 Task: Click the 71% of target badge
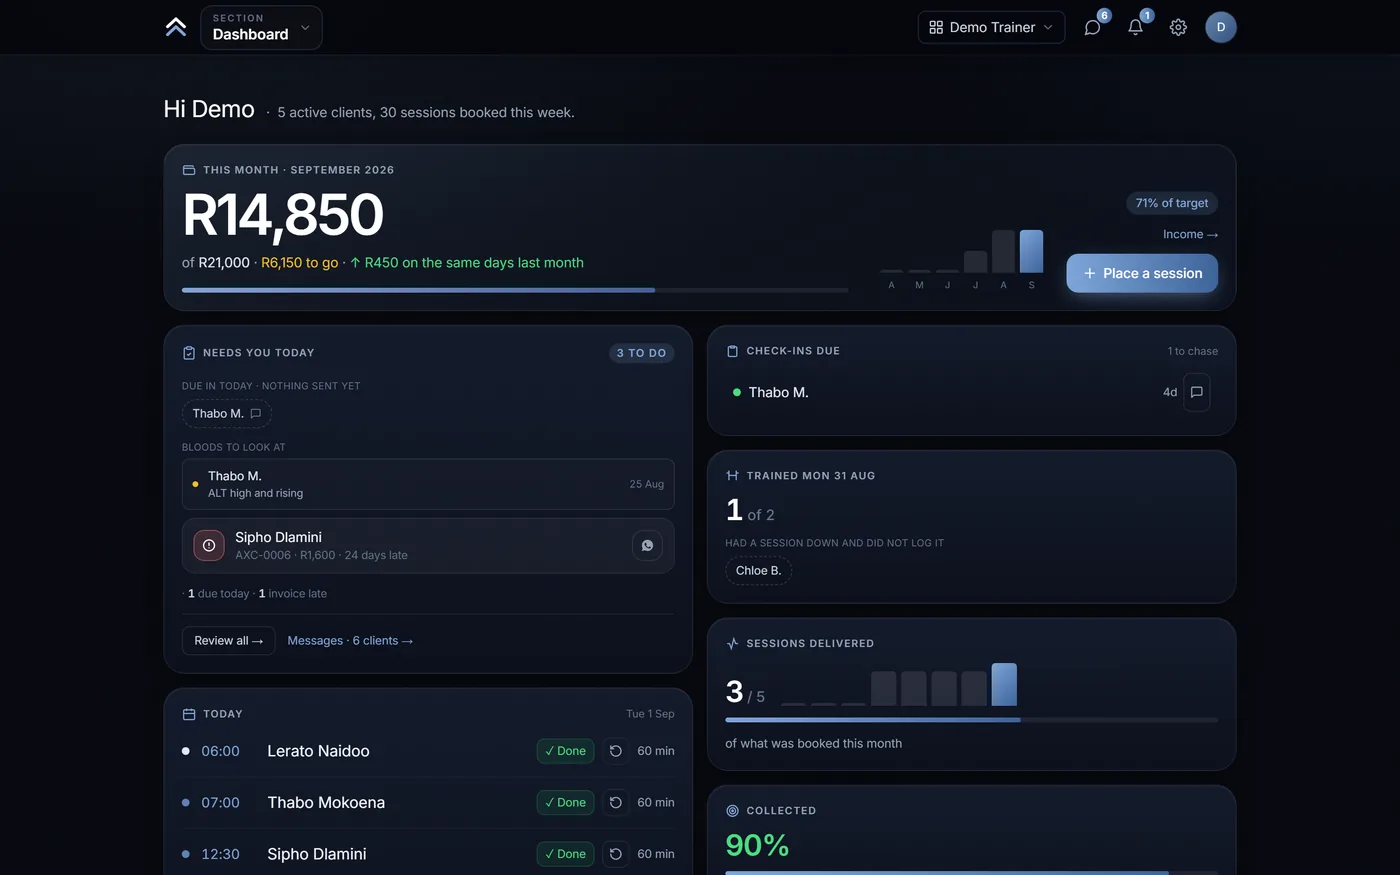point(1172,203)
